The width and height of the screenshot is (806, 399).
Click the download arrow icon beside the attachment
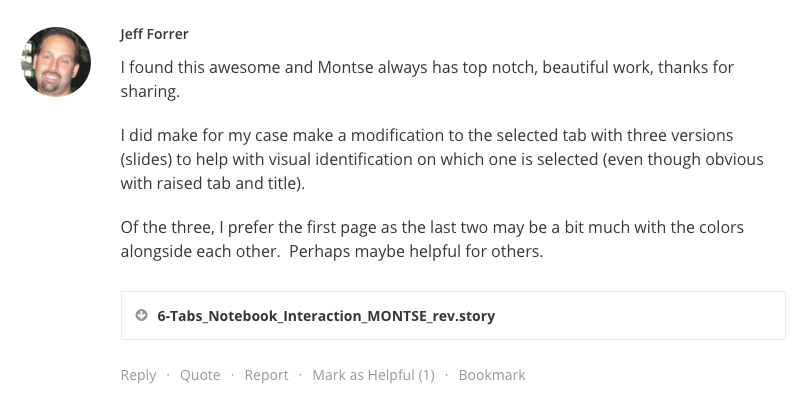click(x=141, y=315)
